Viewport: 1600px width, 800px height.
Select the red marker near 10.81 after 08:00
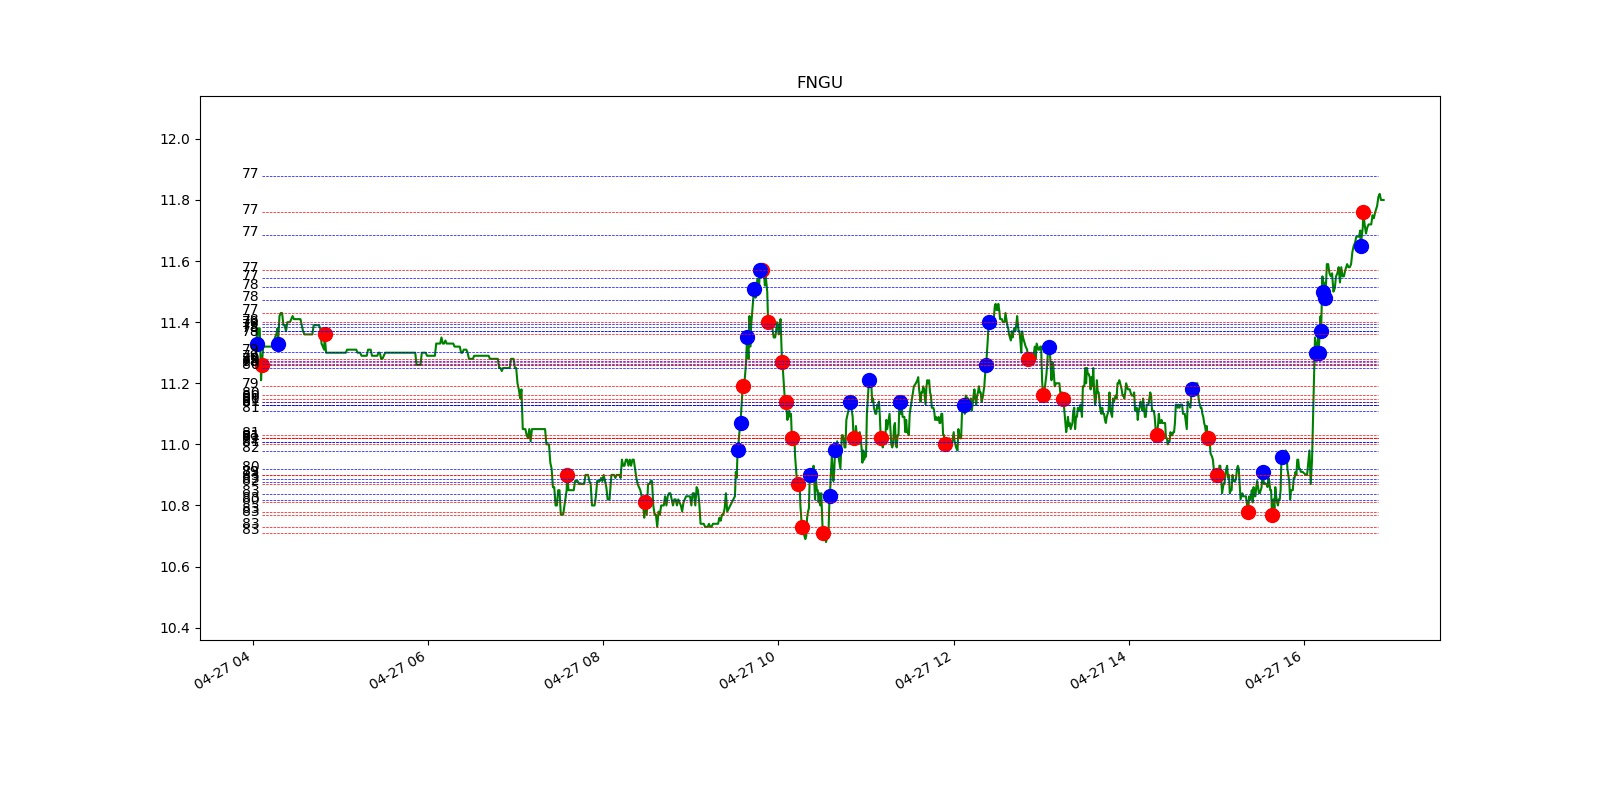[x=645, y=502]
